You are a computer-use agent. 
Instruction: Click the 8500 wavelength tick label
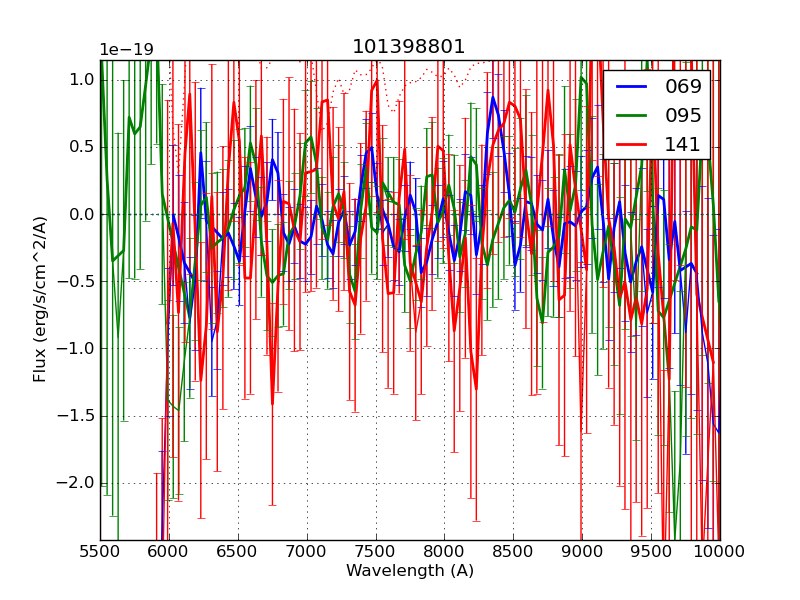[513, 551]
